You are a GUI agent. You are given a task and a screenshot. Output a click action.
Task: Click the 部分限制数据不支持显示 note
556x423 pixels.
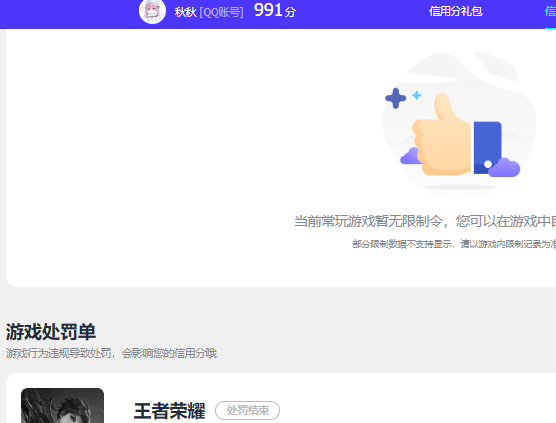[454, 244]
